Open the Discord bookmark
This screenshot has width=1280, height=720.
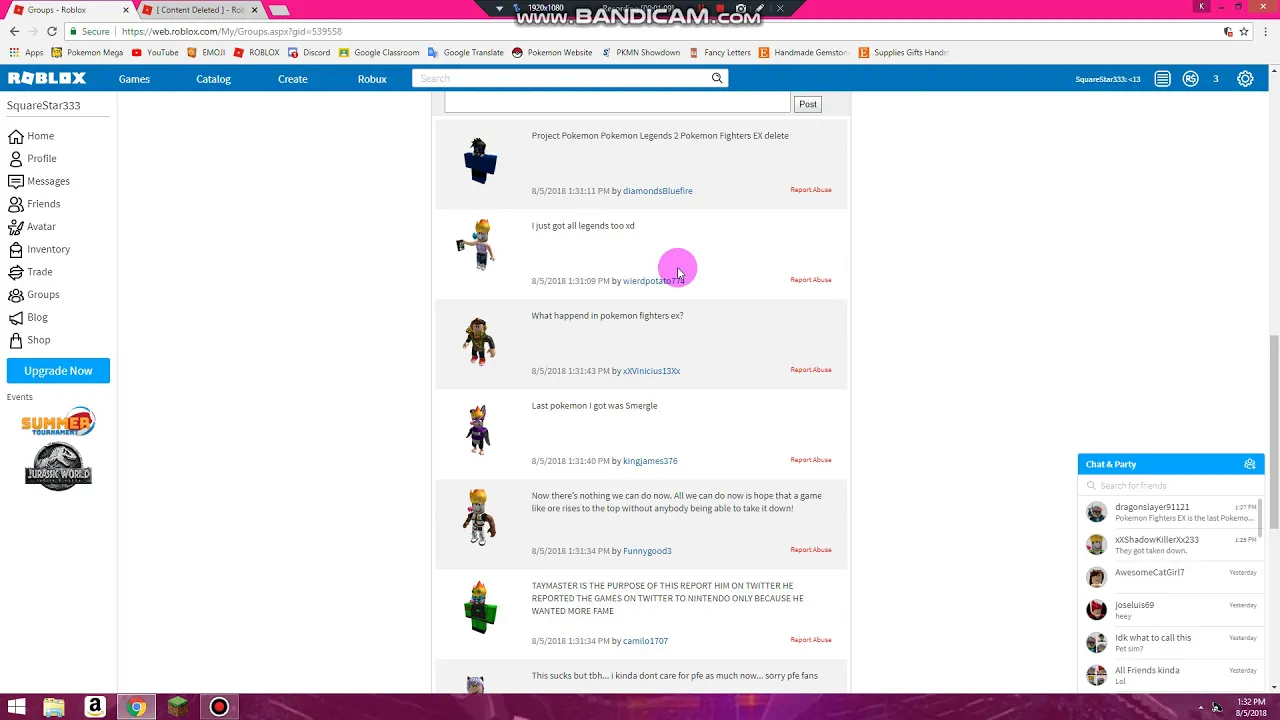[x=309, y=53]
